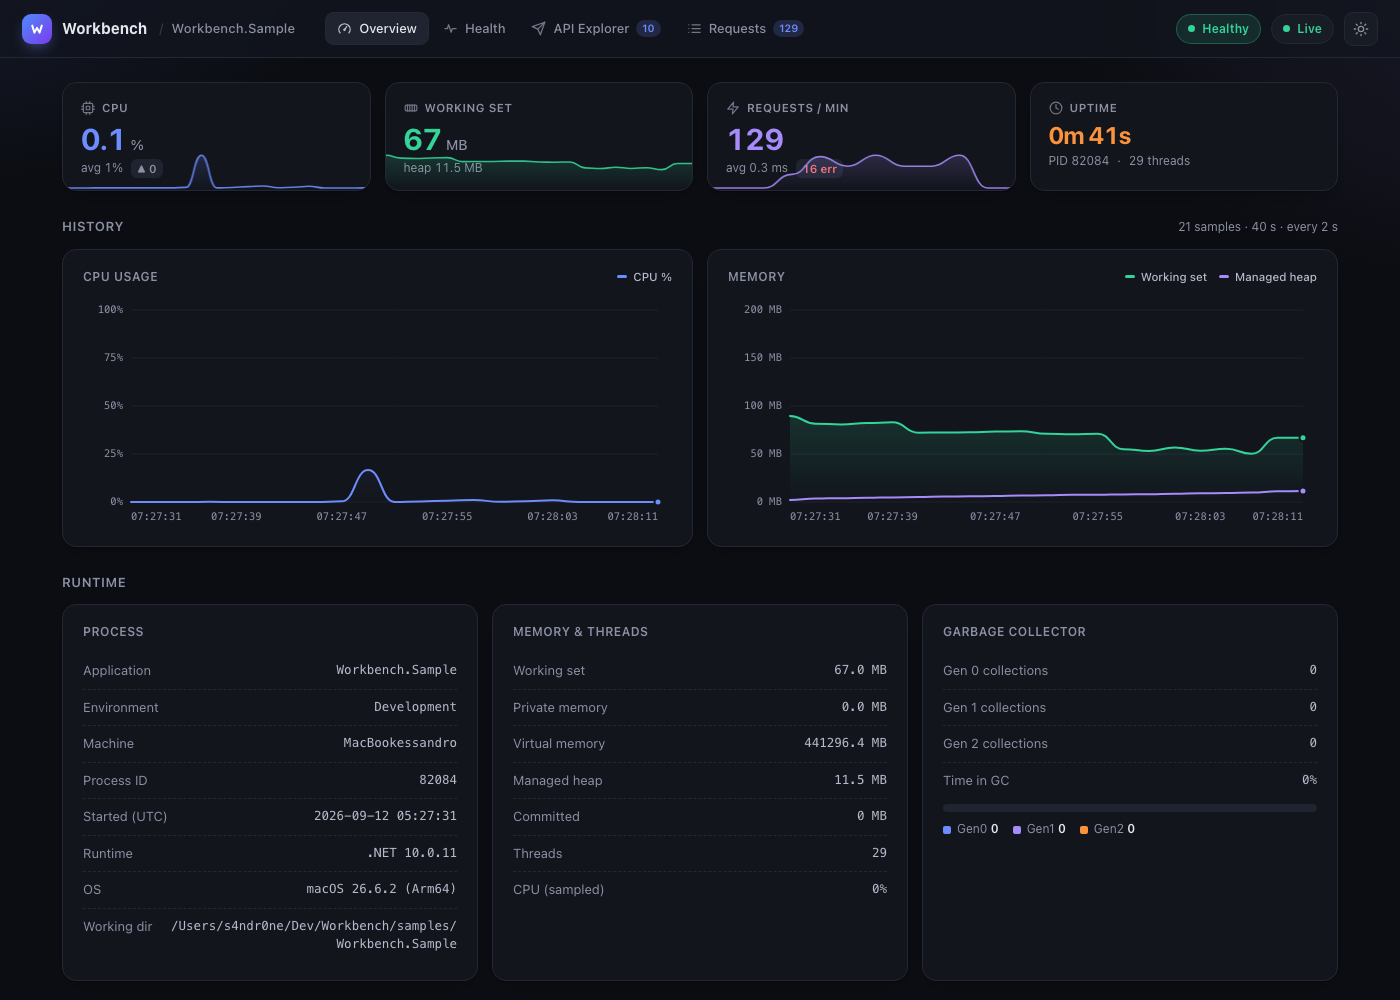Click the purple Gen1 legend swatch
The width and height of the screenshot is (1400, 1000).
tap(1017, 830)
